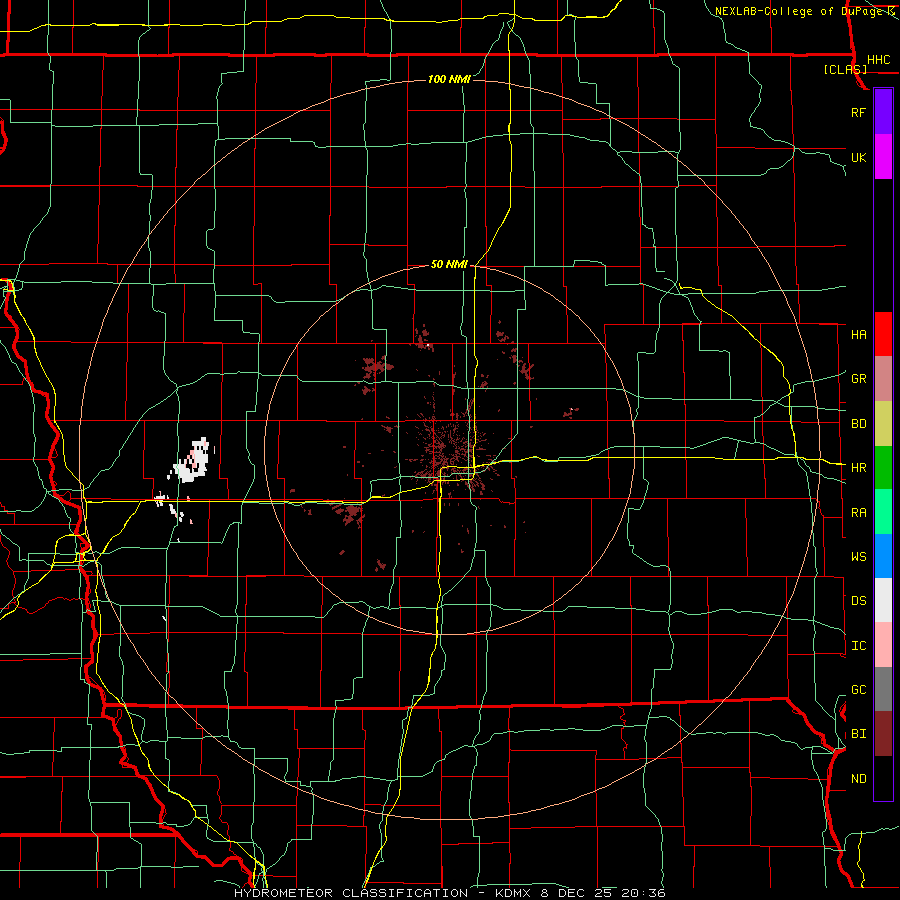Click the BD legend label
The width and height of the screenshot is (900, 900).
(859, 424)
